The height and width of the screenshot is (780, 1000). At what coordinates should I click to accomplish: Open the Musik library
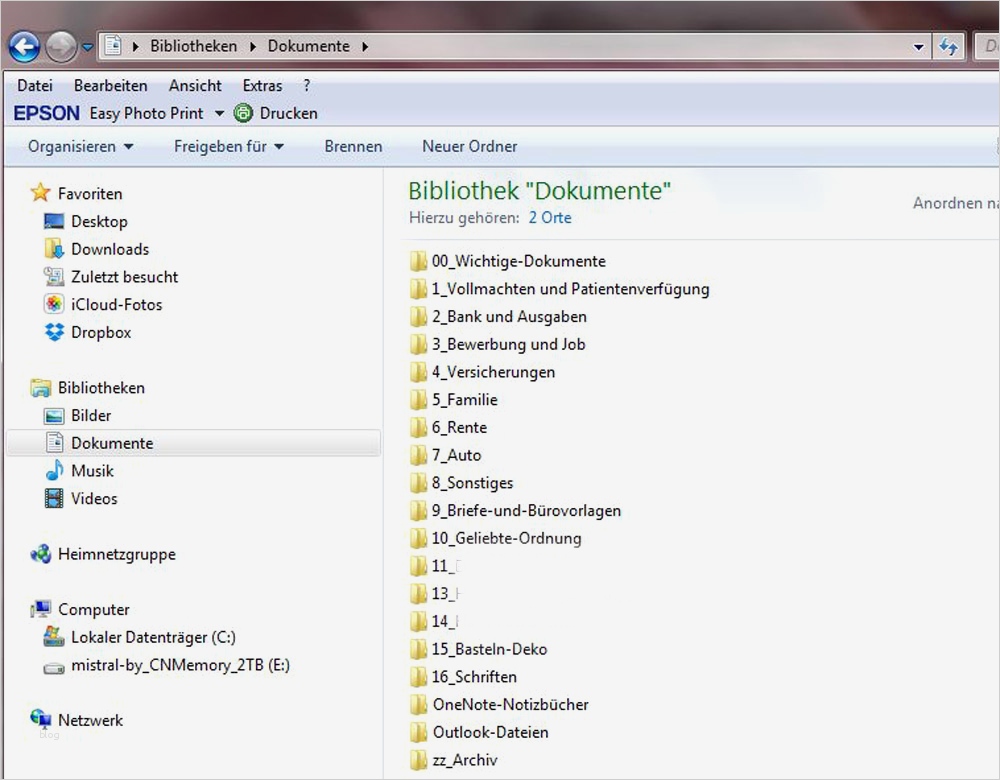[x=91, y=470]
